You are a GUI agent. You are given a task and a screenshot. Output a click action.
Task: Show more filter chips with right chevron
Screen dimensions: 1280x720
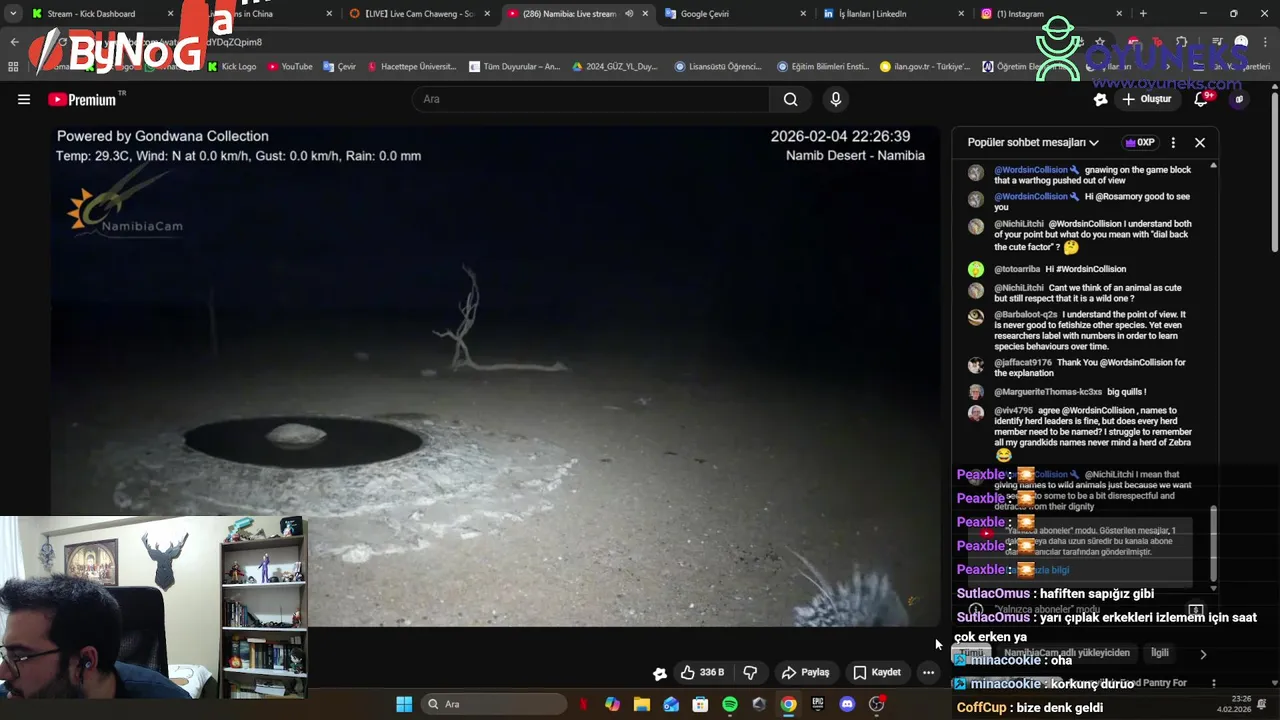coord(1203,654)
